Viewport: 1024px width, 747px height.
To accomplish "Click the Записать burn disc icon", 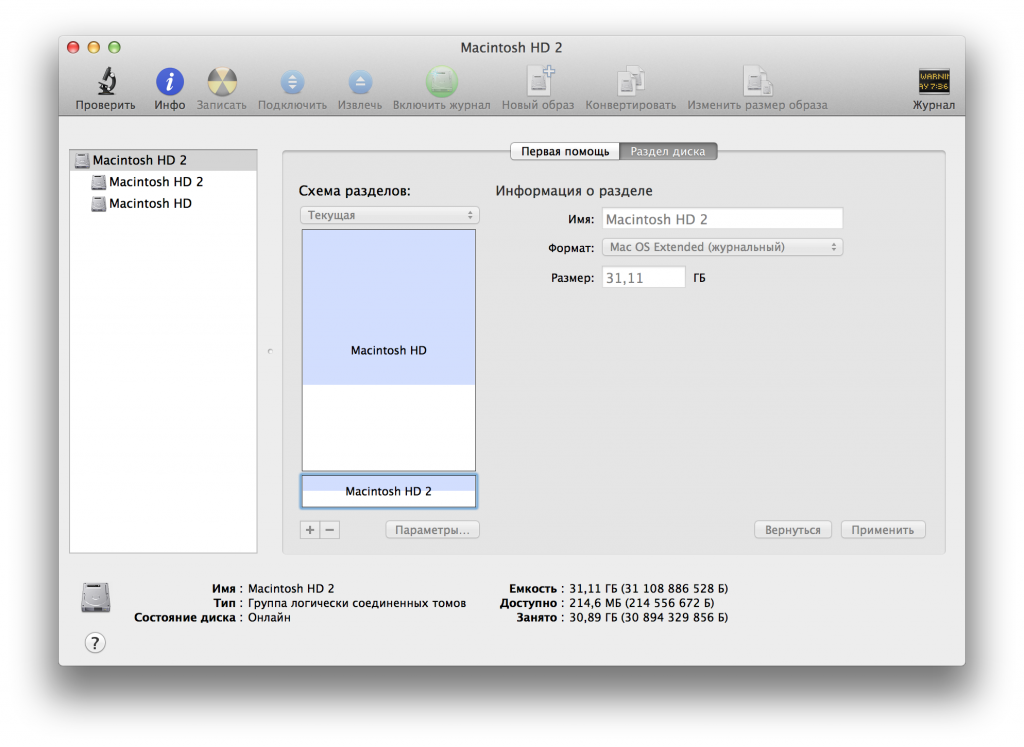I will pyautogui.click(x=221, y=82).
